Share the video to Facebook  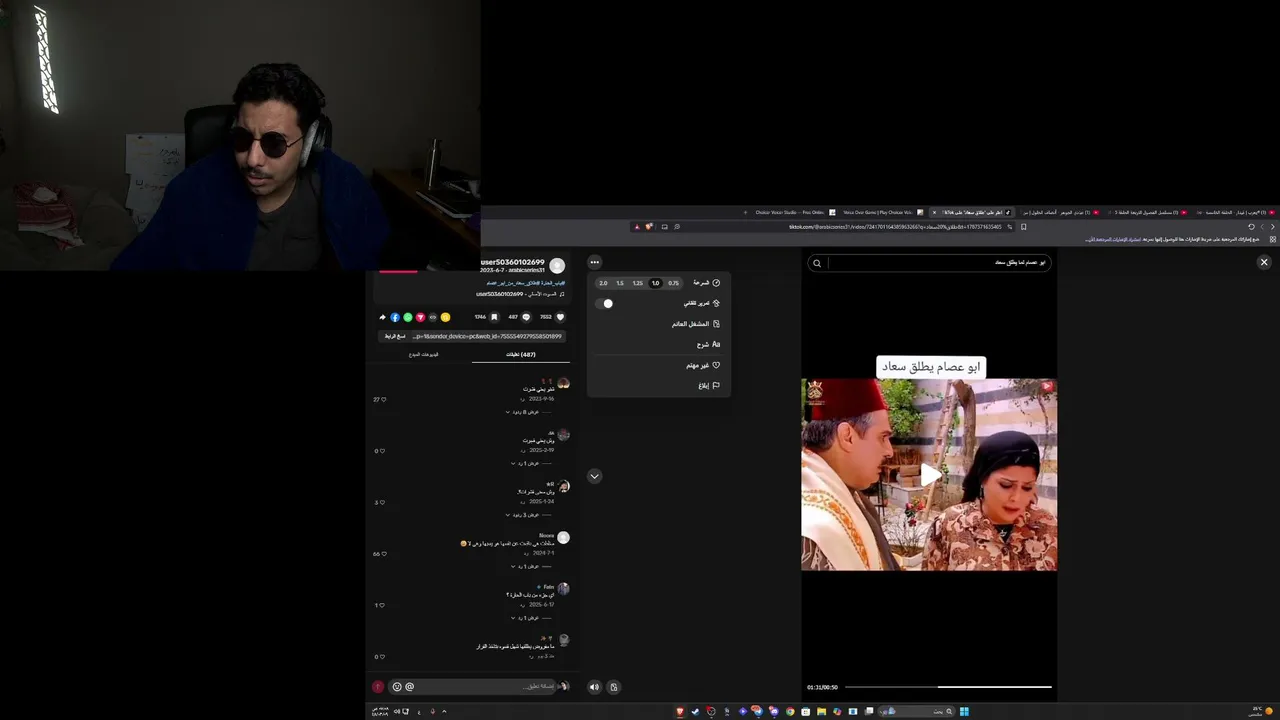coord(395,317)
